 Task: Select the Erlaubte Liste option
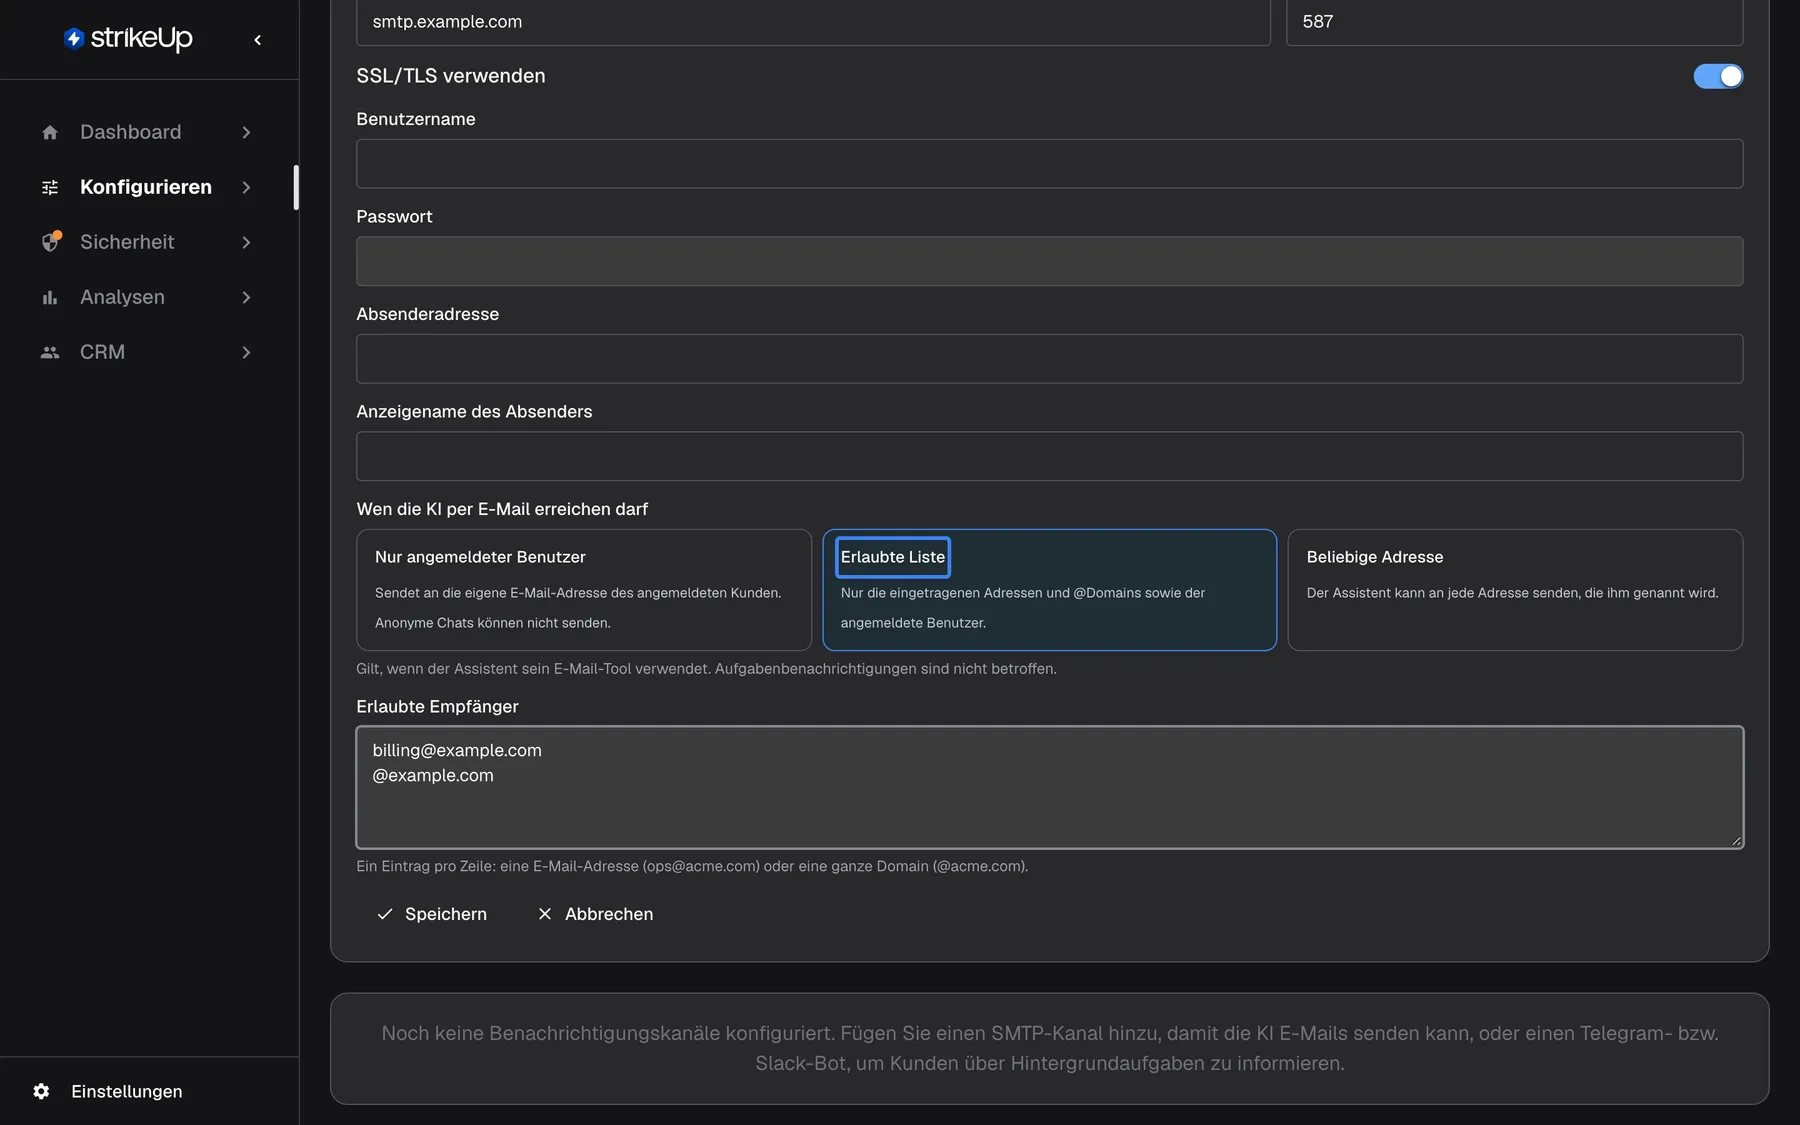[x=1049, y=590]
